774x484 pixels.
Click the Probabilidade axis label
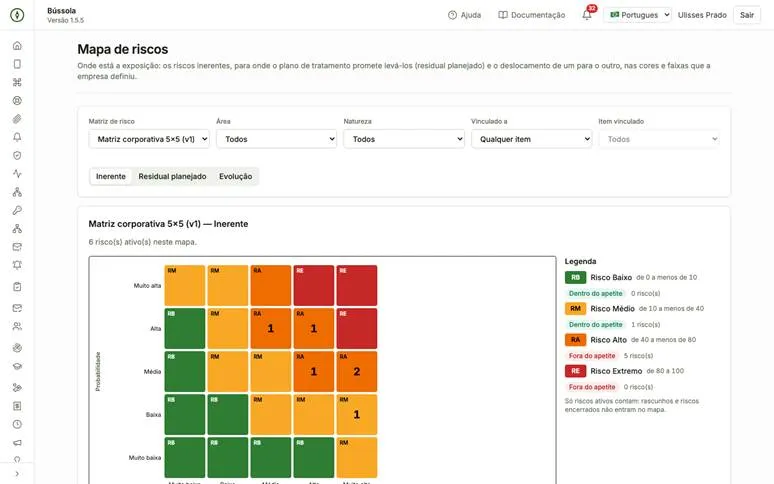click(98, 372)
